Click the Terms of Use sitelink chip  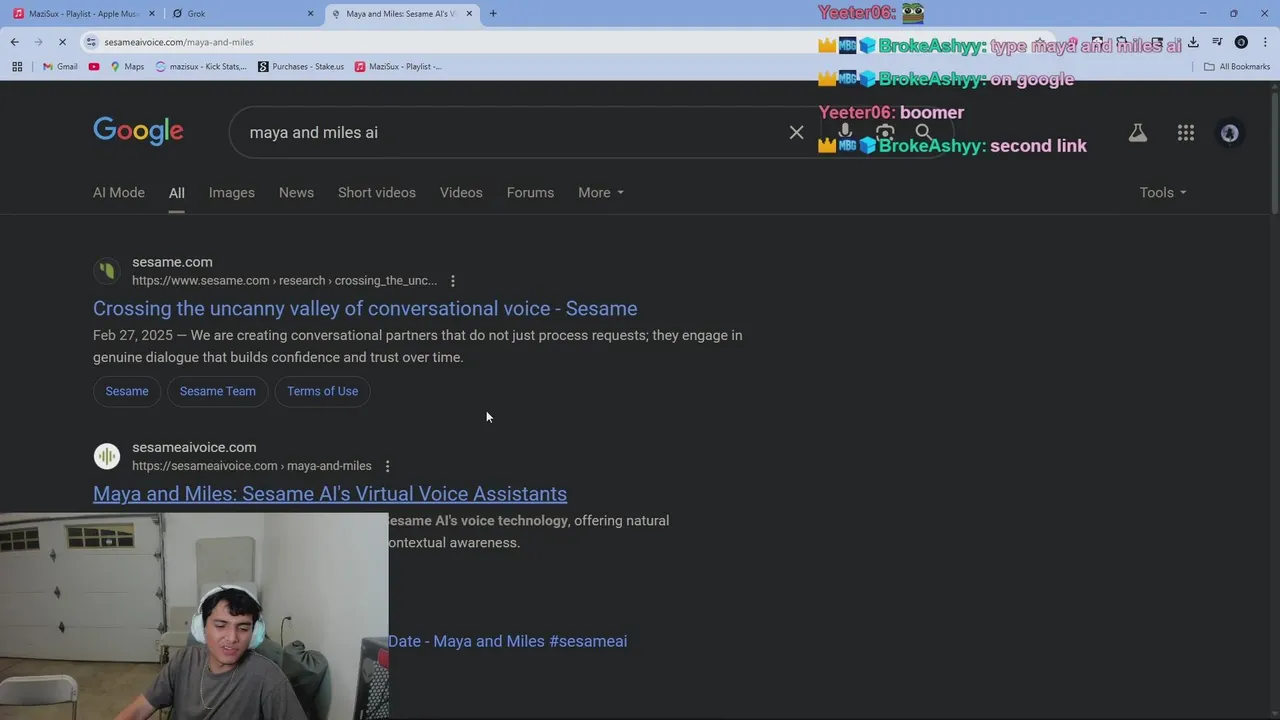click(x=322, y=391)
